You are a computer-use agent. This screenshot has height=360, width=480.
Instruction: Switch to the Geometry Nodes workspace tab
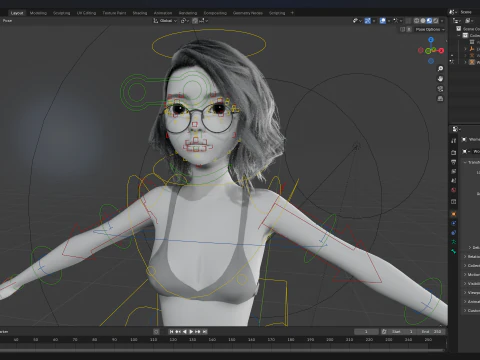point(248,13)
